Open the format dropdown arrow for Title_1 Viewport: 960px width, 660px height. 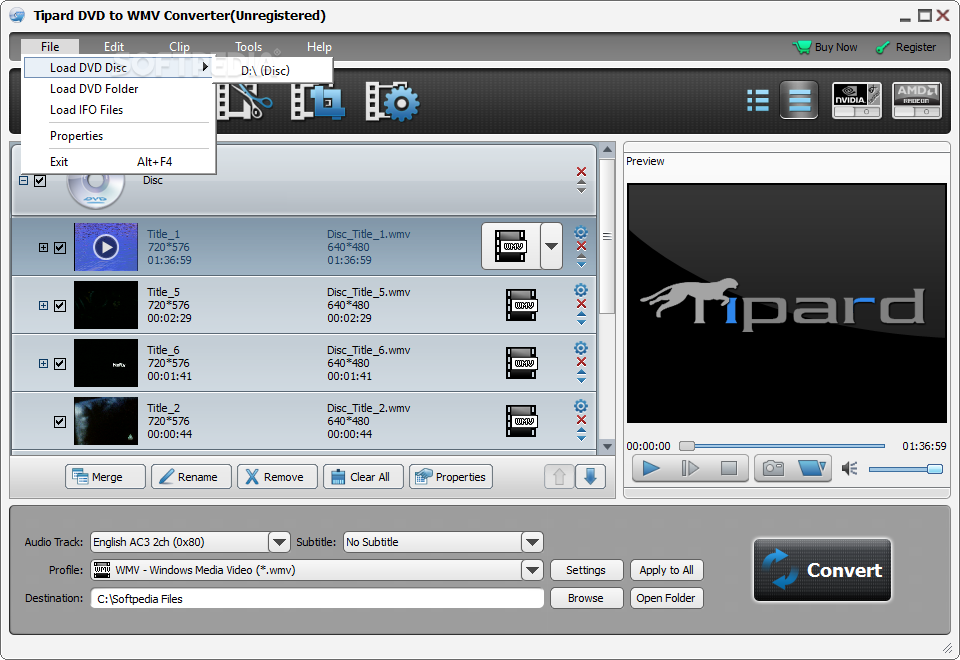(552, 246)
